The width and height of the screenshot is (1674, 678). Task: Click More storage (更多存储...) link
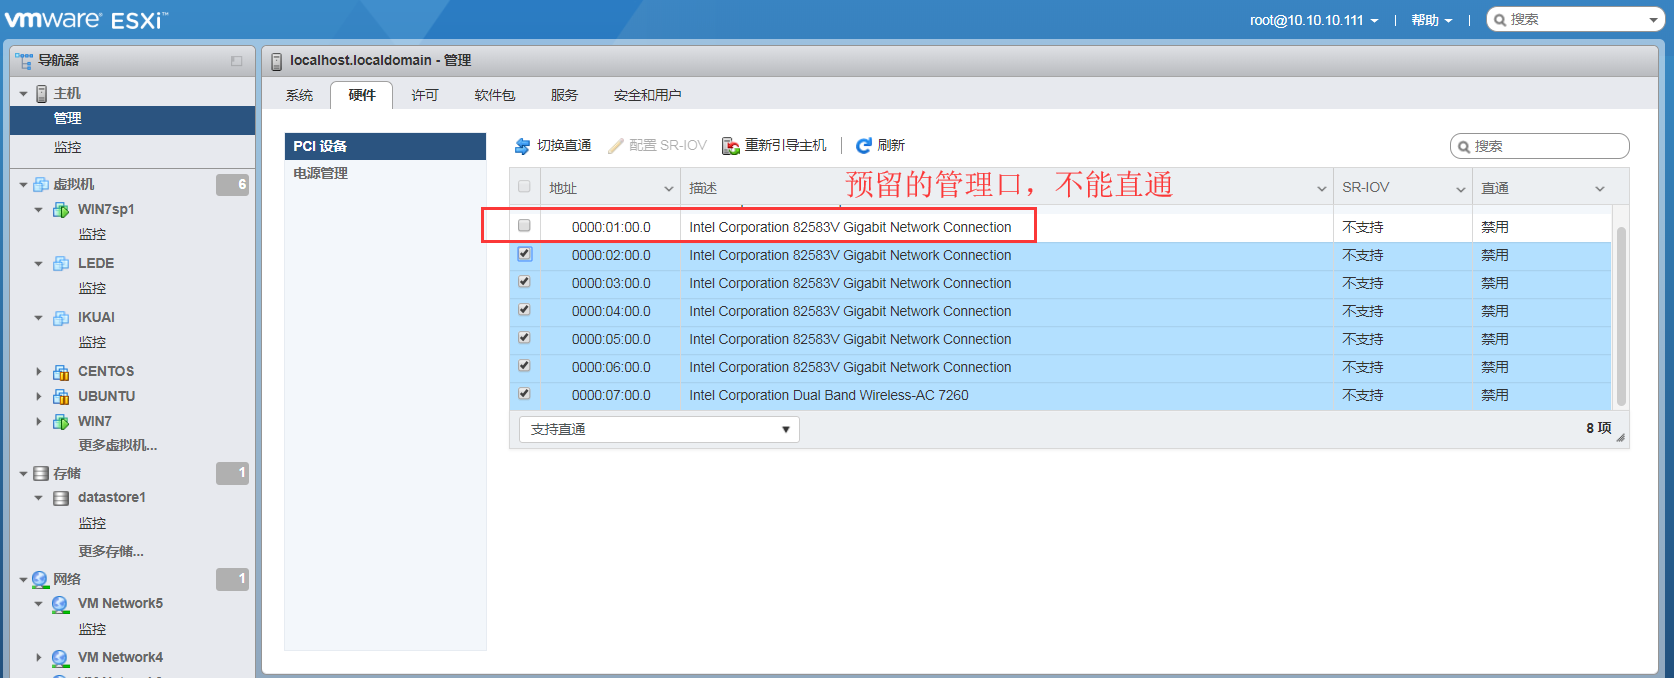pos(111,552)
